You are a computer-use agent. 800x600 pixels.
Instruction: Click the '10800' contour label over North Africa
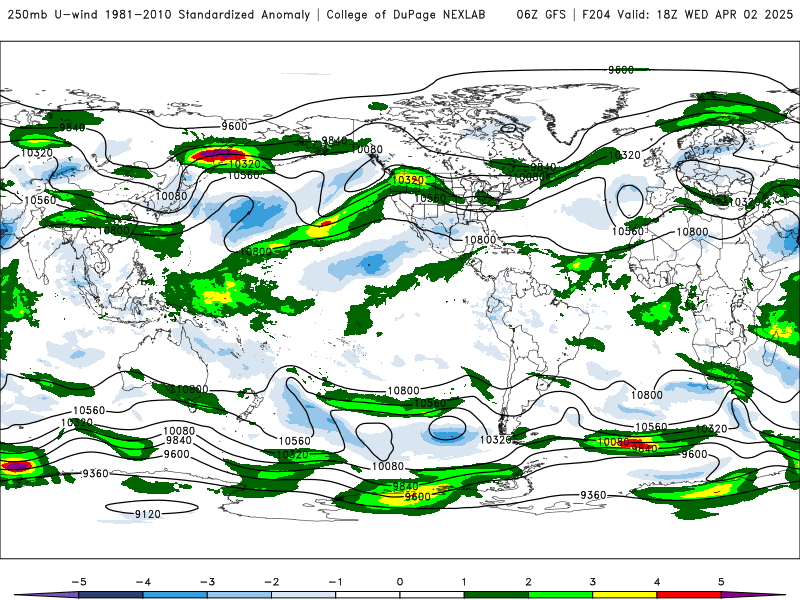pyautogui.click(x=692, y=232)
